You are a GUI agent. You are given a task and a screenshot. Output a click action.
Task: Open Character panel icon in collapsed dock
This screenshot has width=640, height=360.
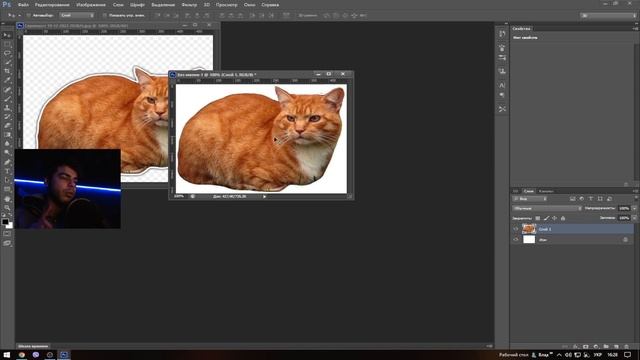click(502, 85)
